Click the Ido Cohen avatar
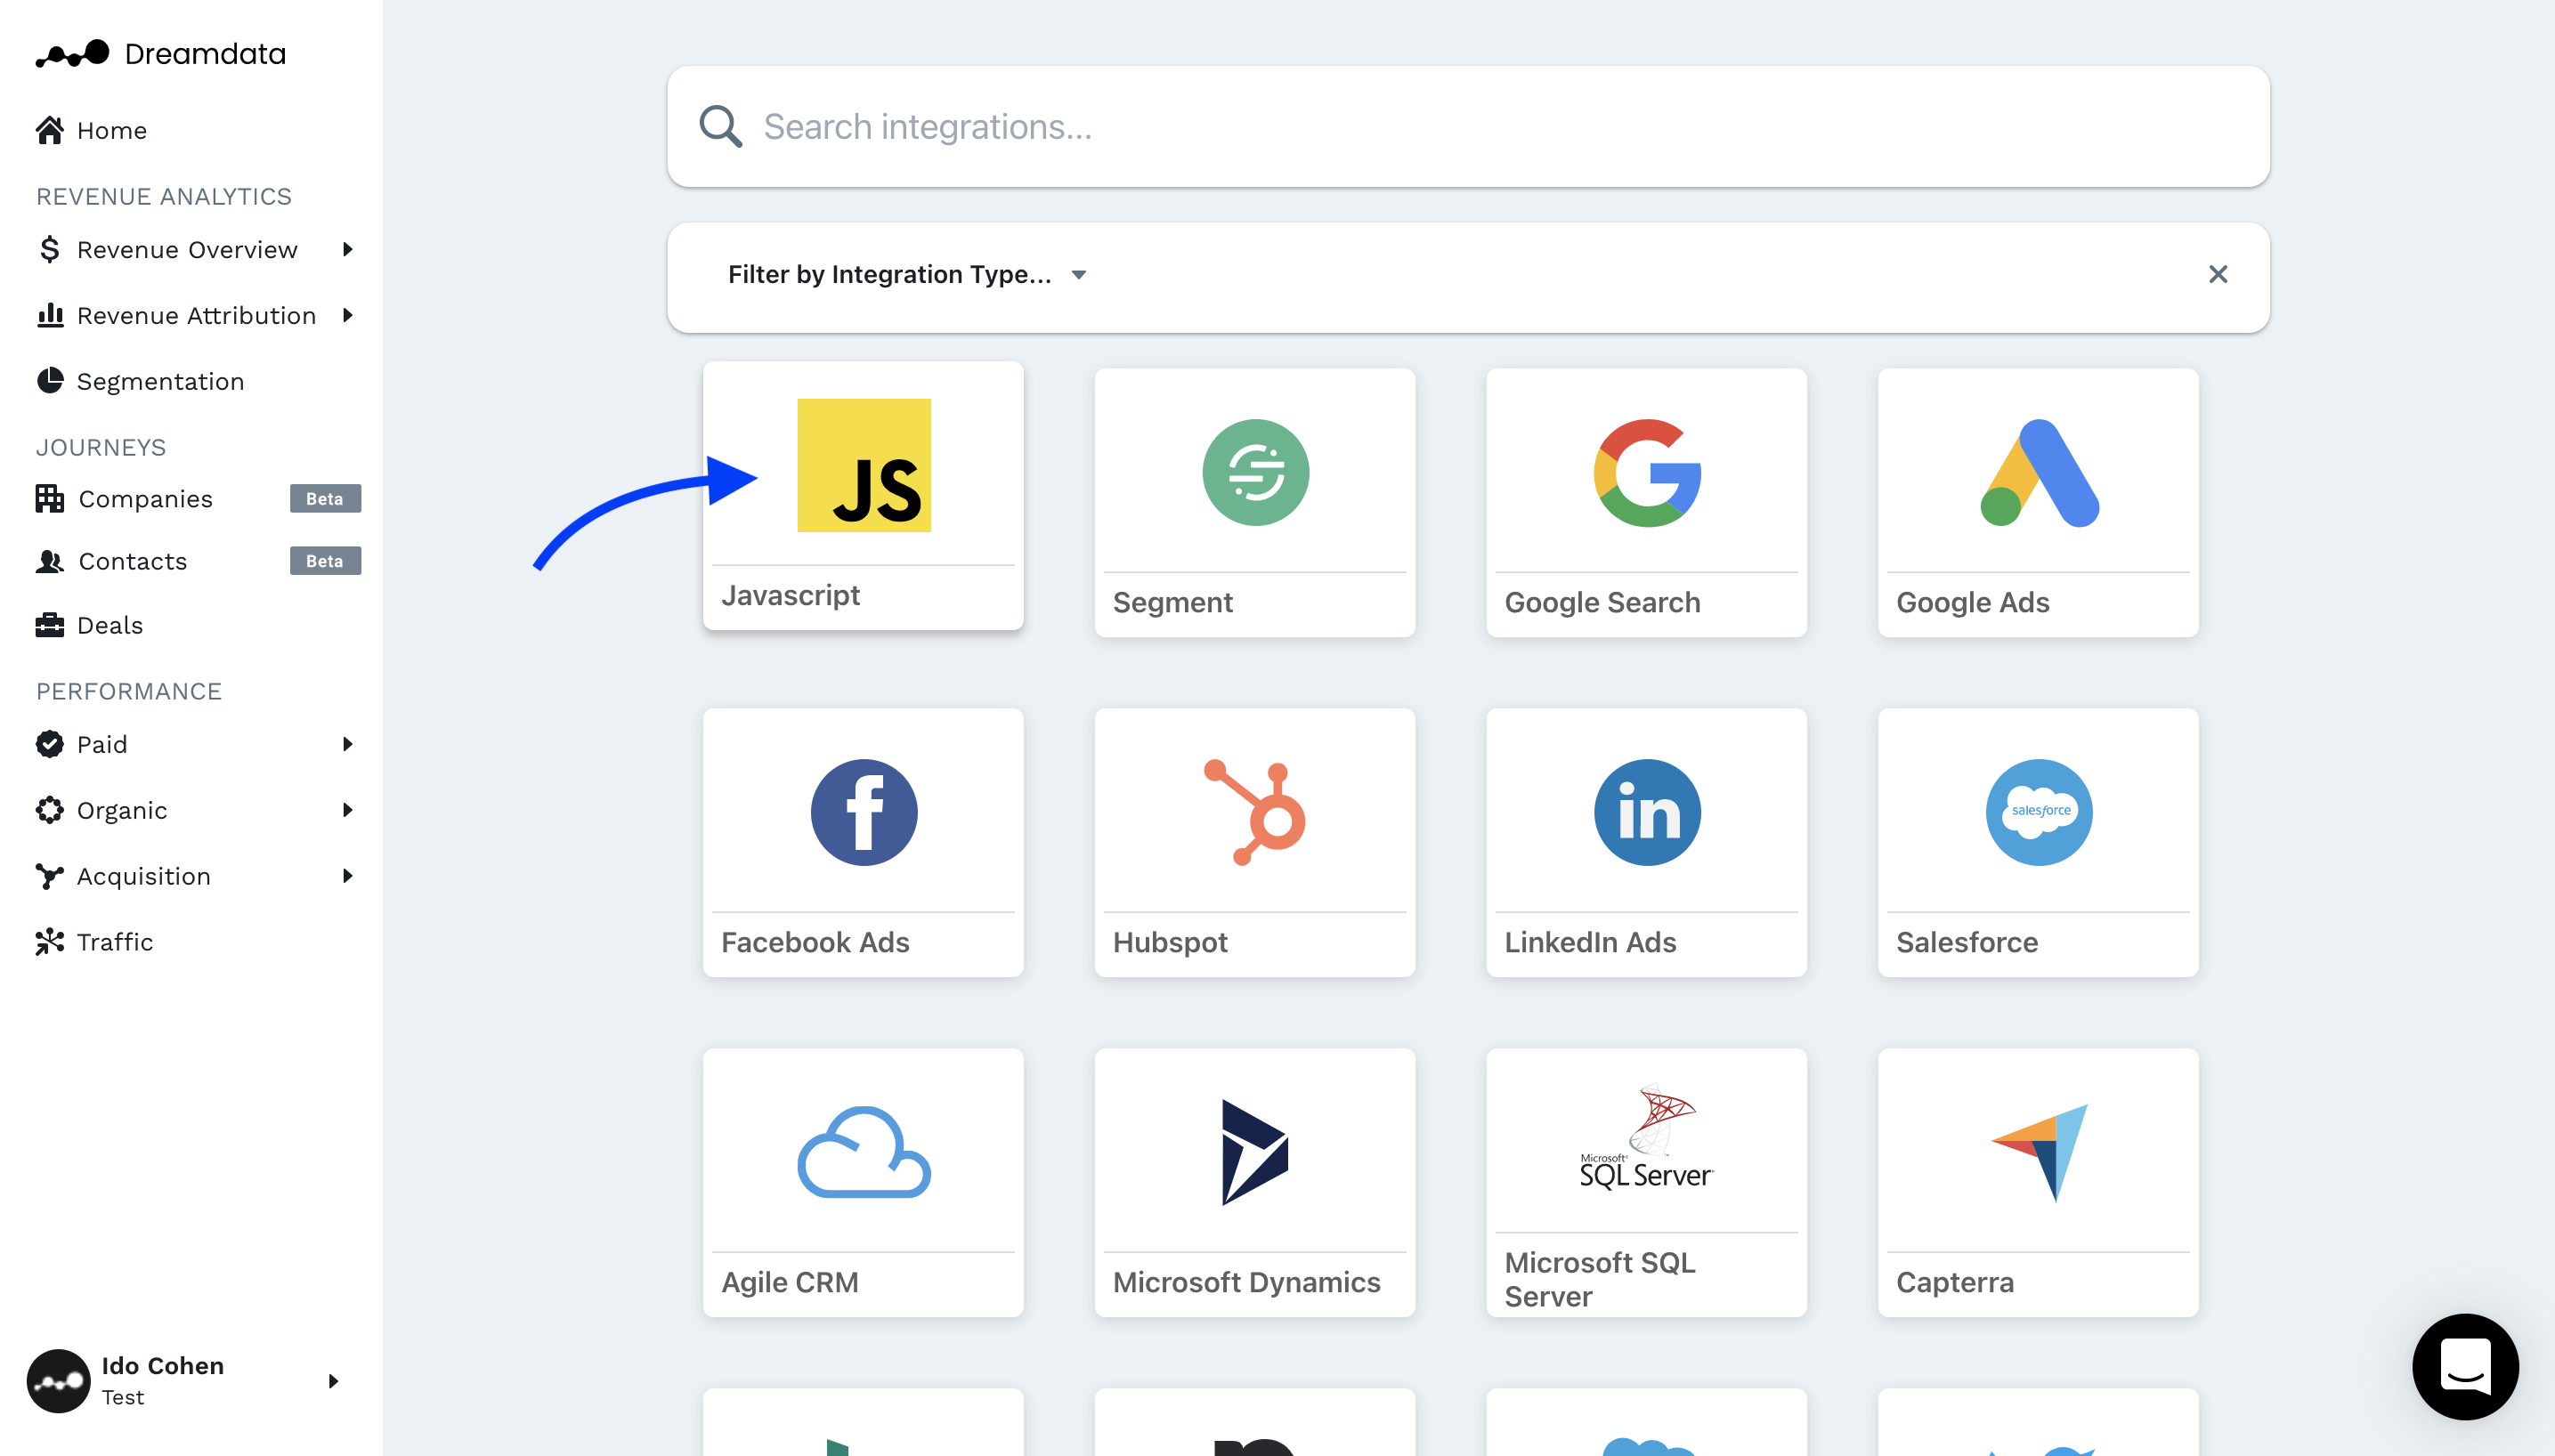 pyautogui.click(x=58, y=1381)
